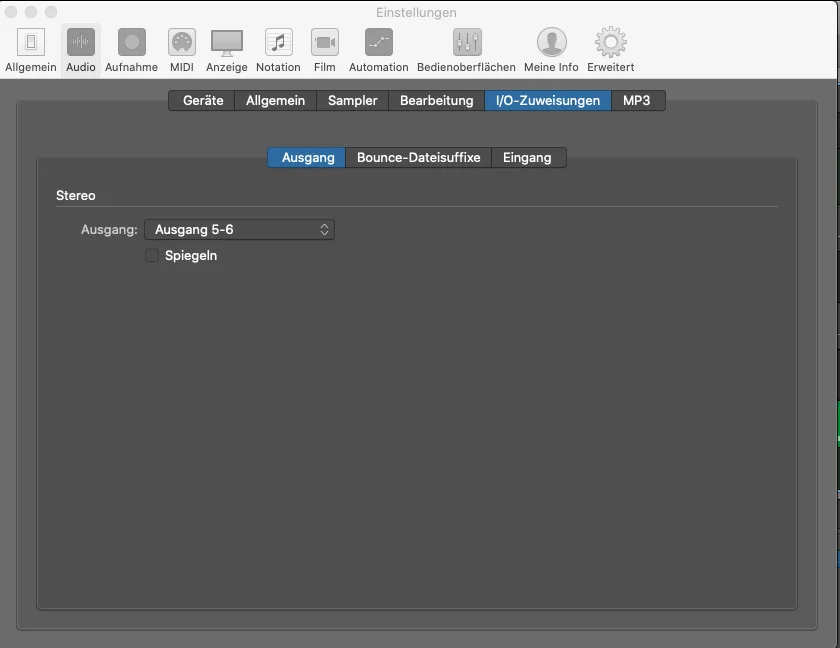The image size is (840, 648).
Task: Open Automation preferences icon
Action: 379,42
